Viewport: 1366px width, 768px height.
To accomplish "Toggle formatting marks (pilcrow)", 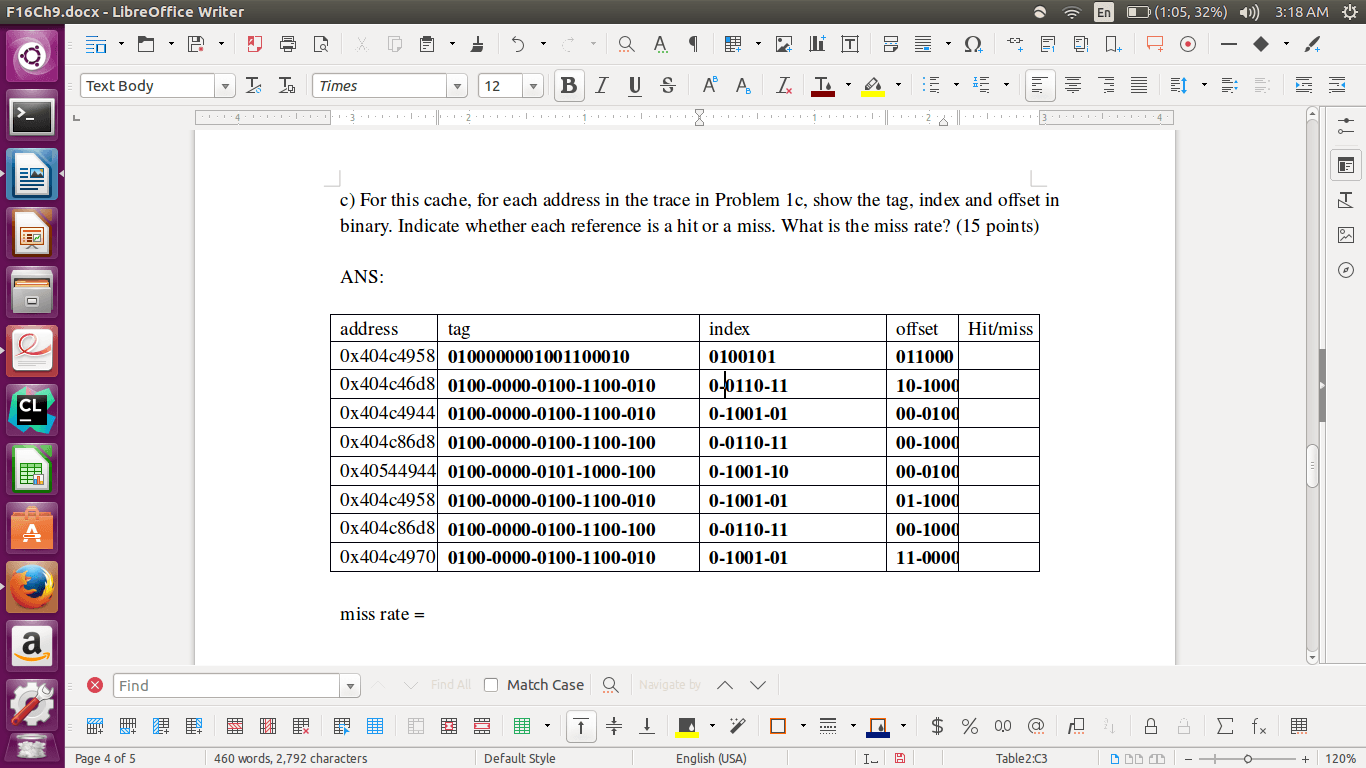I will pyautogui.click(x=693, y=44).
